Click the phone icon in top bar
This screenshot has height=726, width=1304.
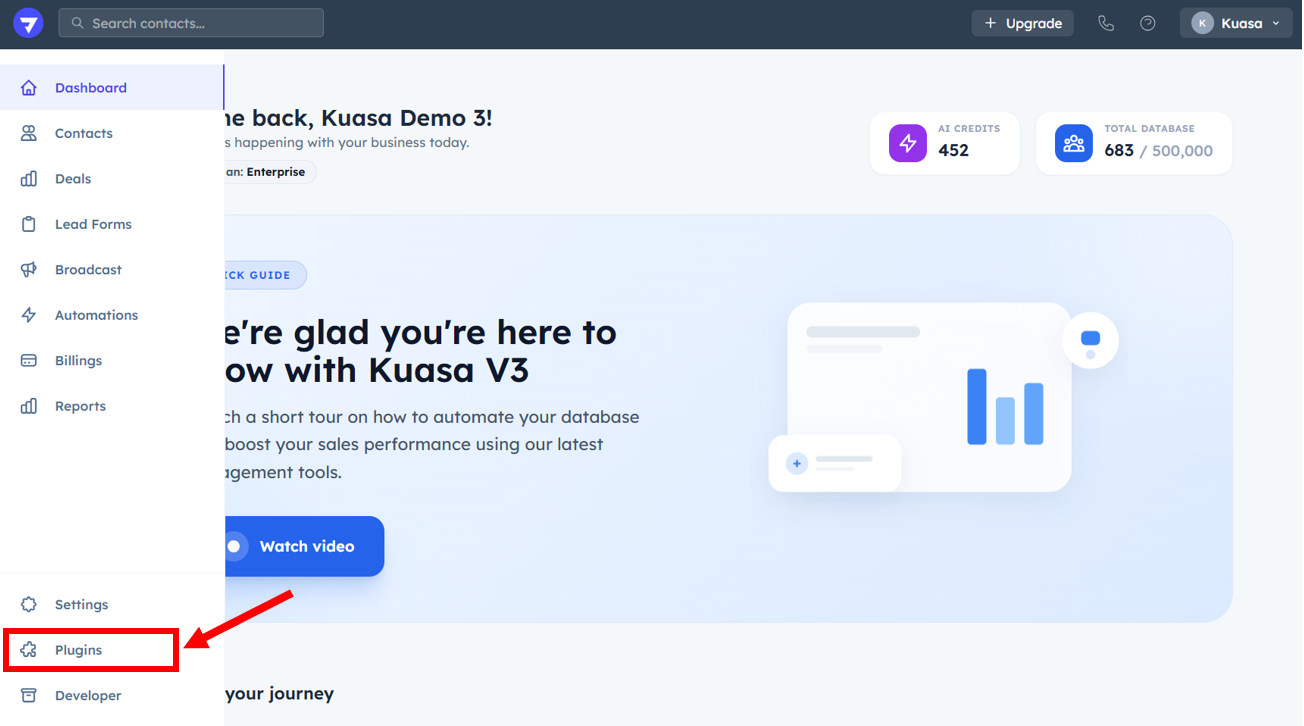(1105, 23)
